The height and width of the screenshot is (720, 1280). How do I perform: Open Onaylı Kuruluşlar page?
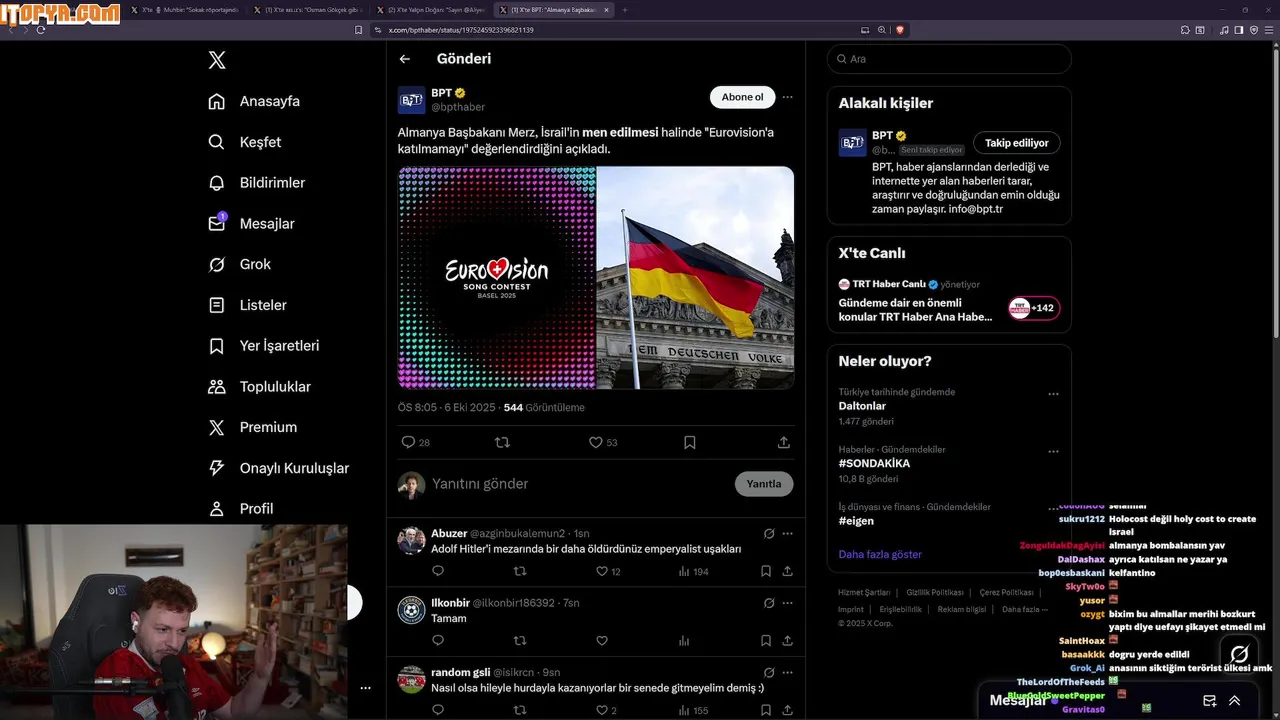(x=278, y=468)
